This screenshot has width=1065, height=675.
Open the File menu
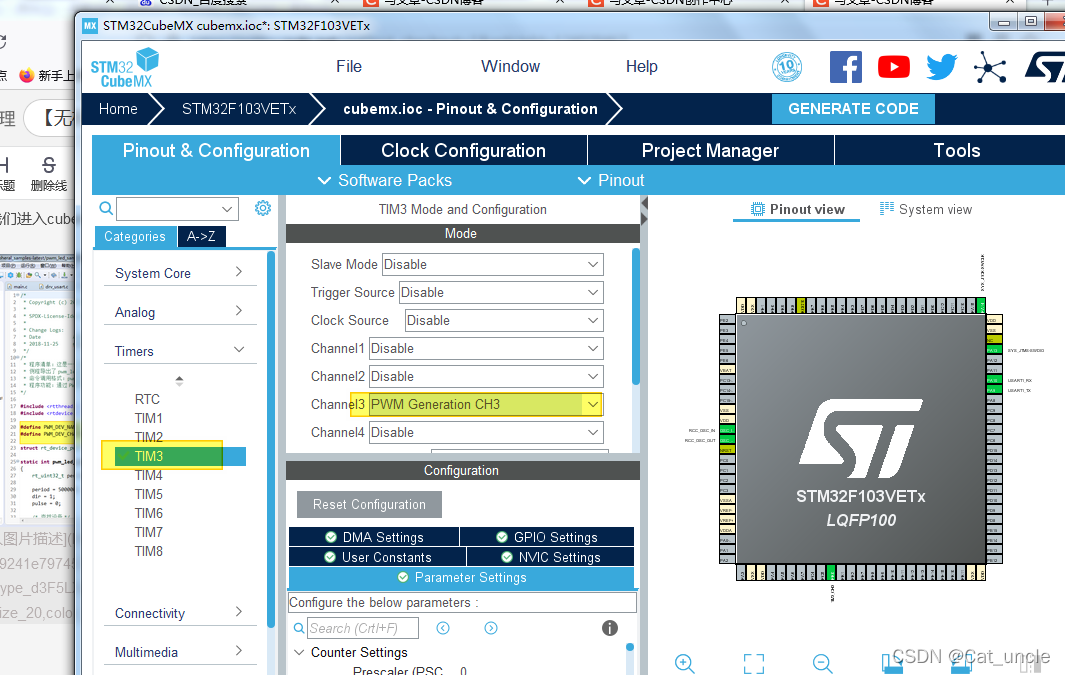(349, 67)
